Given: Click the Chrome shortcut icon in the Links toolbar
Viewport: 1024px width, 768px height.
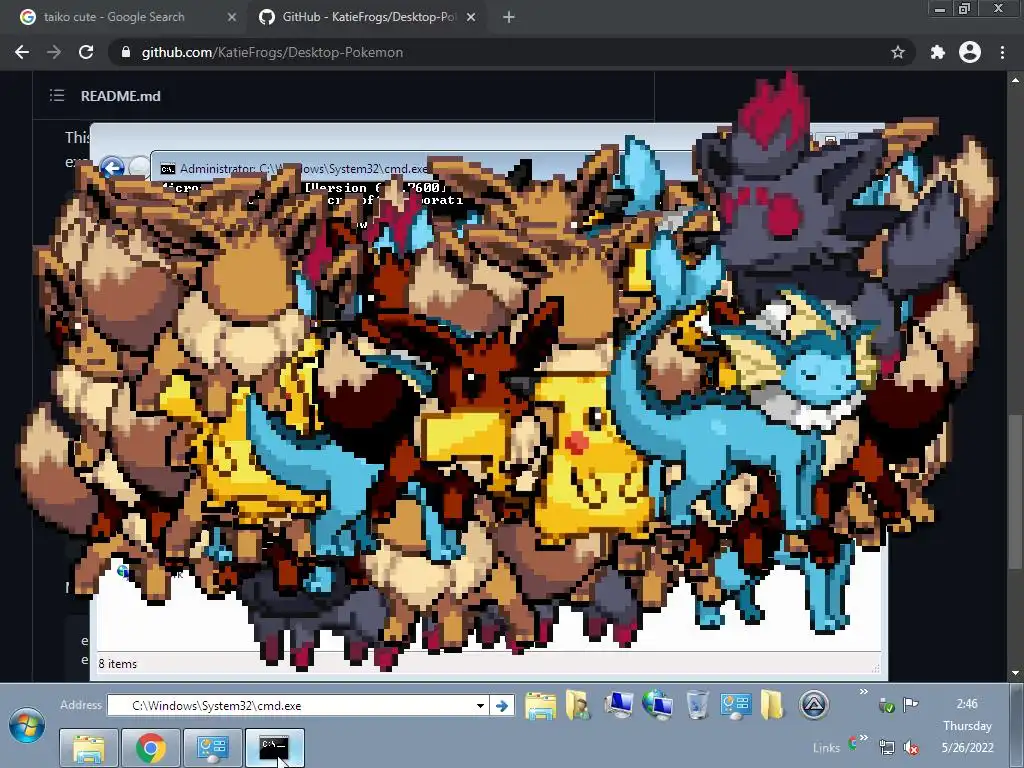Looking at the screenshot, I should click(852, 743).
